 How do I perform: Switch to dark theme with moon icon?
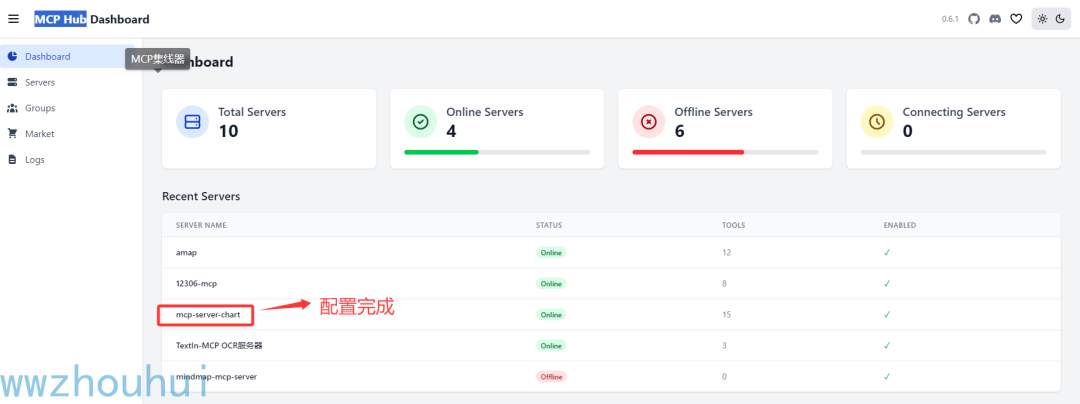pyautogui.click(x=1060, y=19)
